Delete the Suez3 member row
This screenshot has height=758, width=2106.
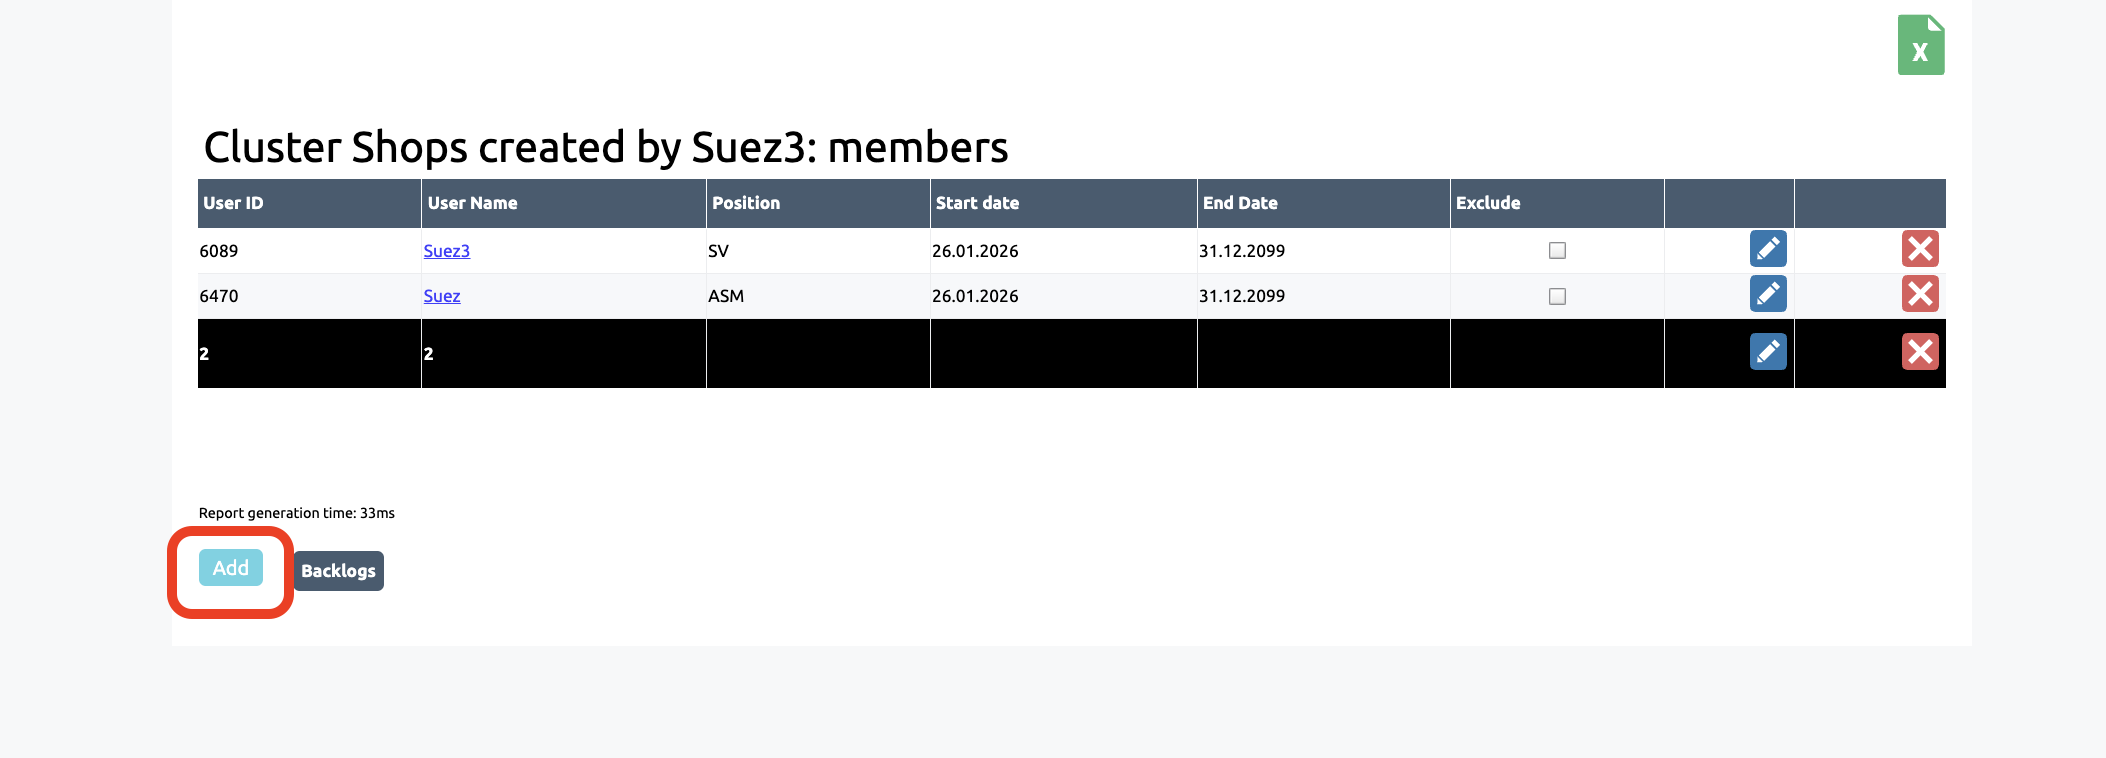[1919, 249]
